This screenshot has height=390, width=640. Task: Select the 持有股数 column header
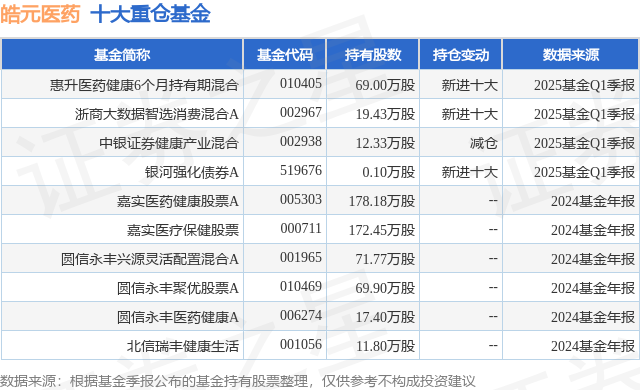pyautogui.click(x=373, y=55)
